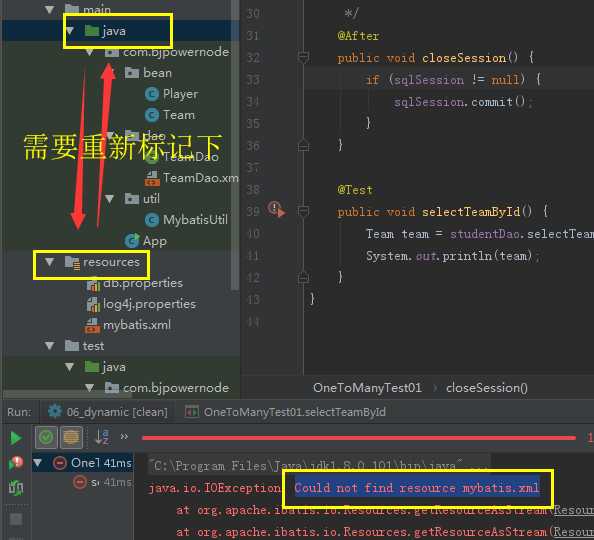Click line number 33 in gutter
594x540 pixels.
pos(253,80)
